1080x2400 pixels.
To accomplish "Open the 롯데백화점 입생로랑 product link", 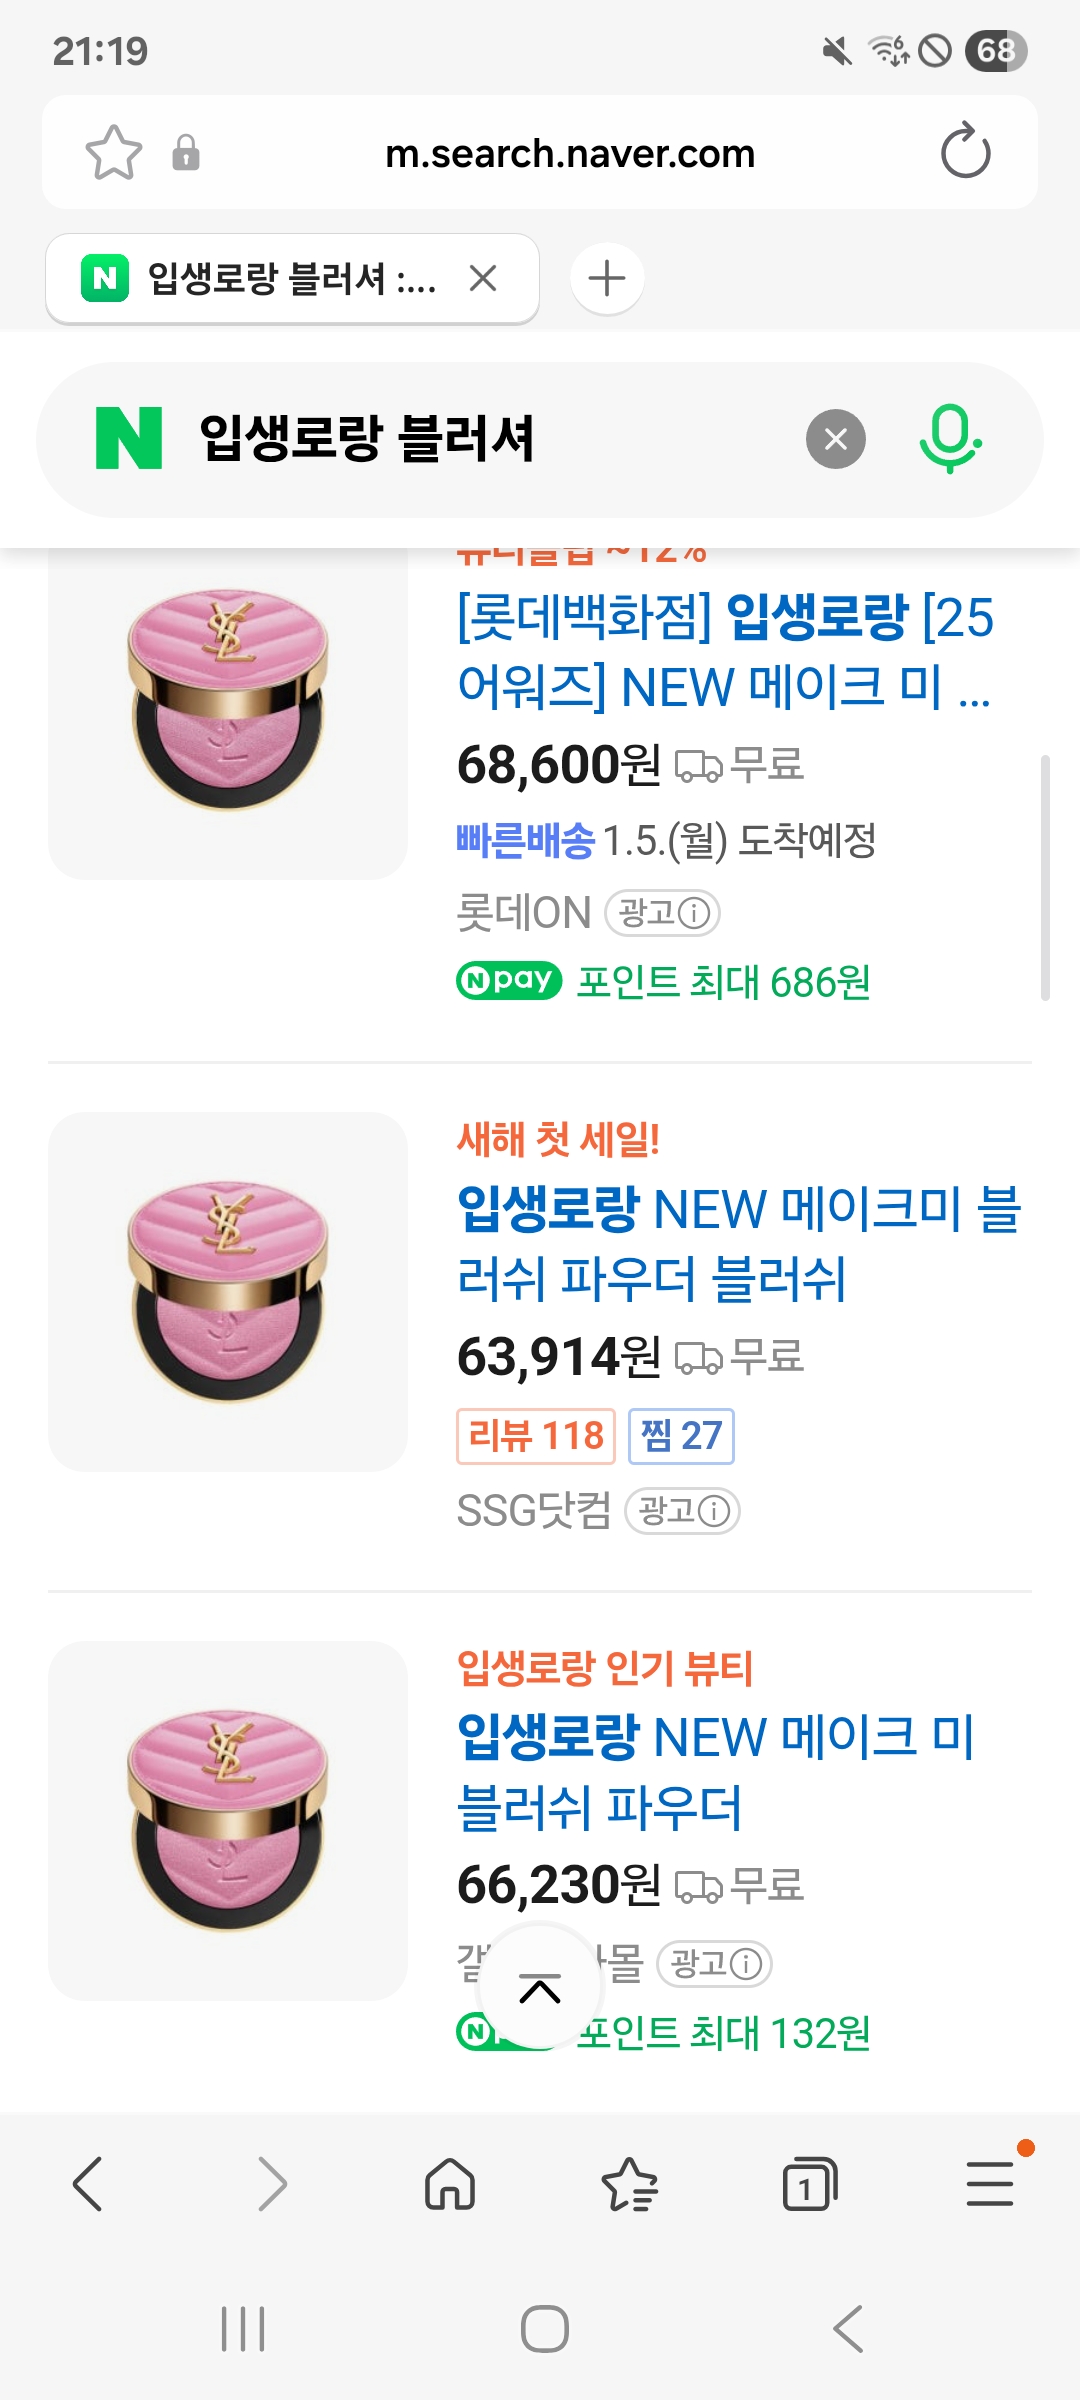I will pos(725,651).
